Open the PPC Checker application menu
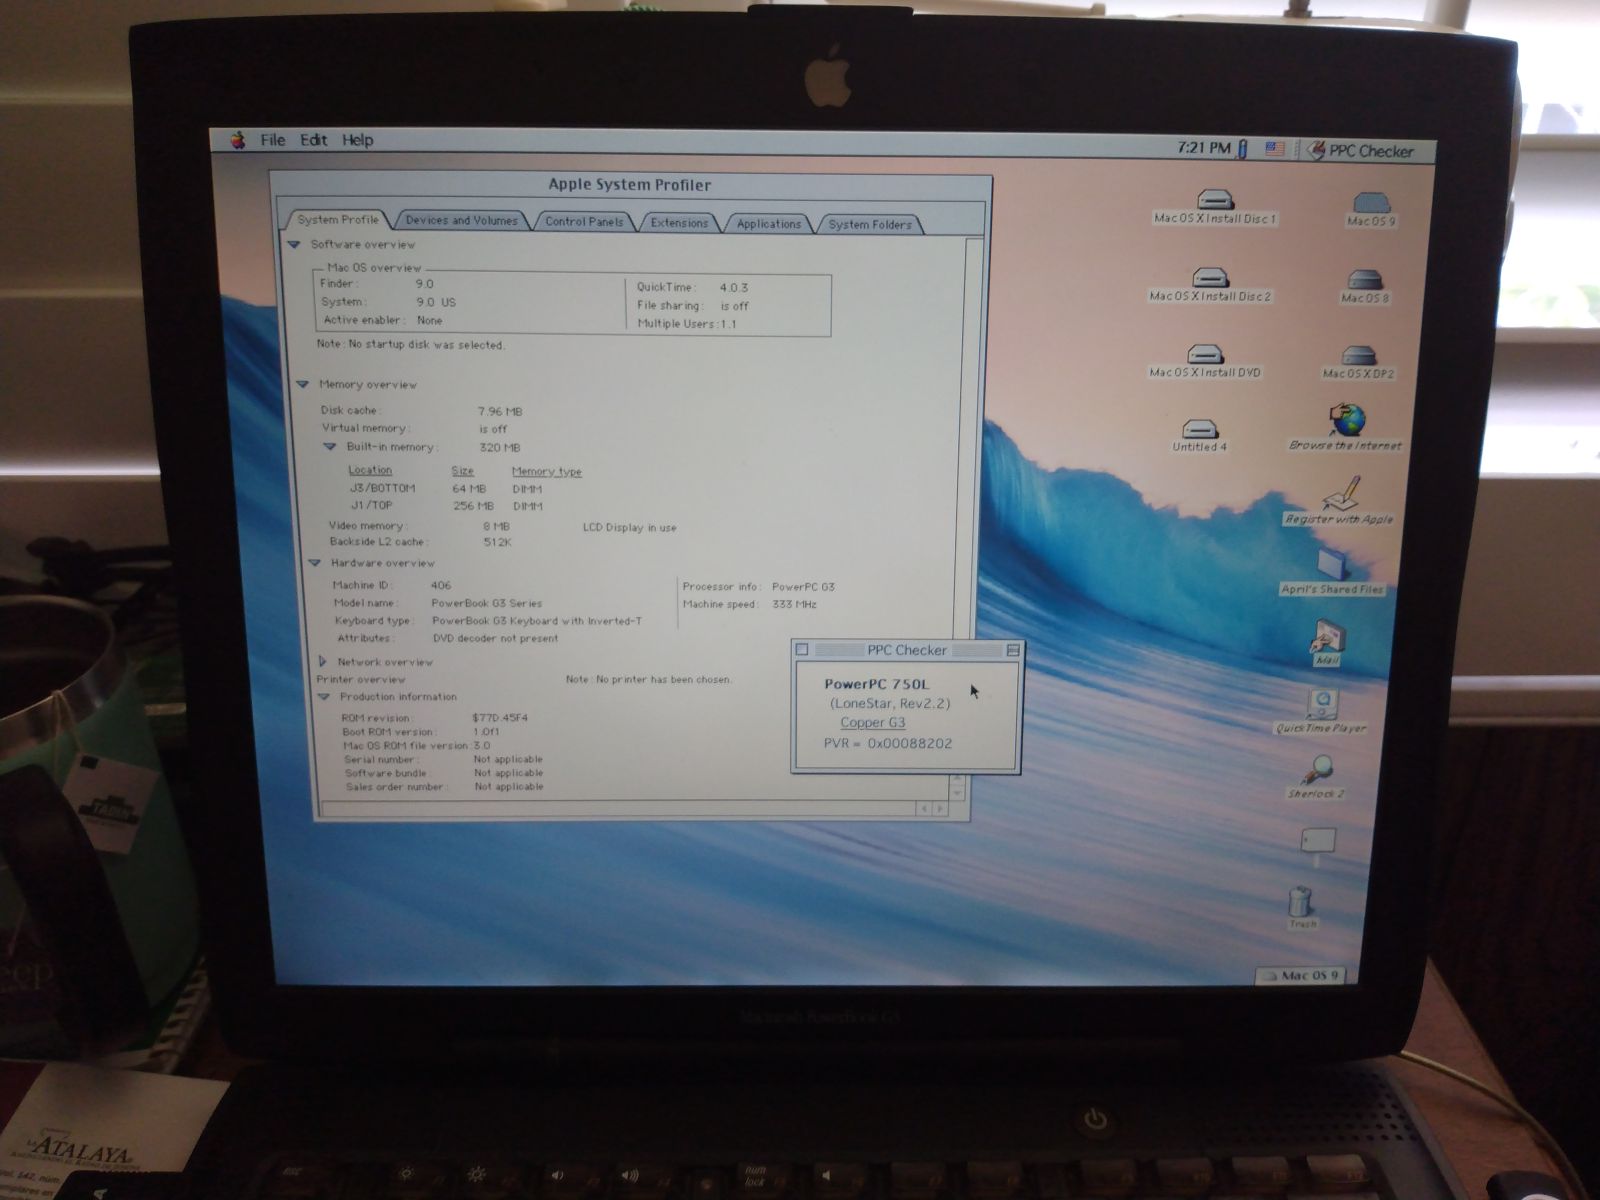1600x1200 pixels. [1360, 151]
